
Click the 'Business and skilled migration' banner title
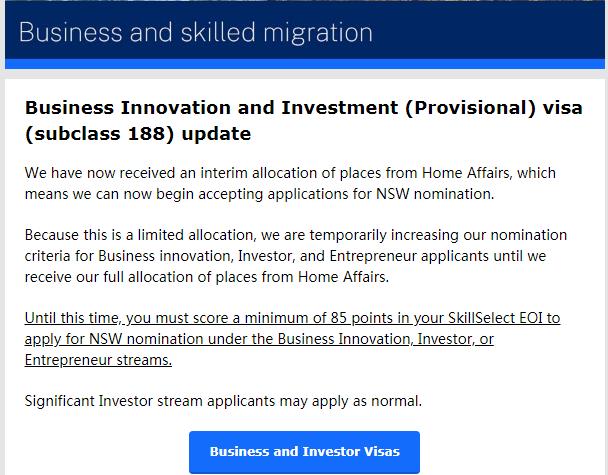[x=196, y=32]
